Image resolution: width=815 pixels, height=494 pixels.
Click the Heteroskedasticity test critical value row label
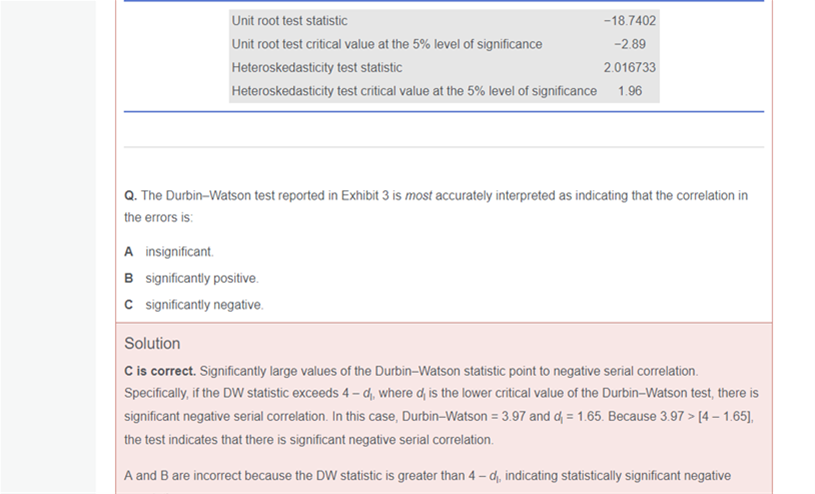point(414,91)
